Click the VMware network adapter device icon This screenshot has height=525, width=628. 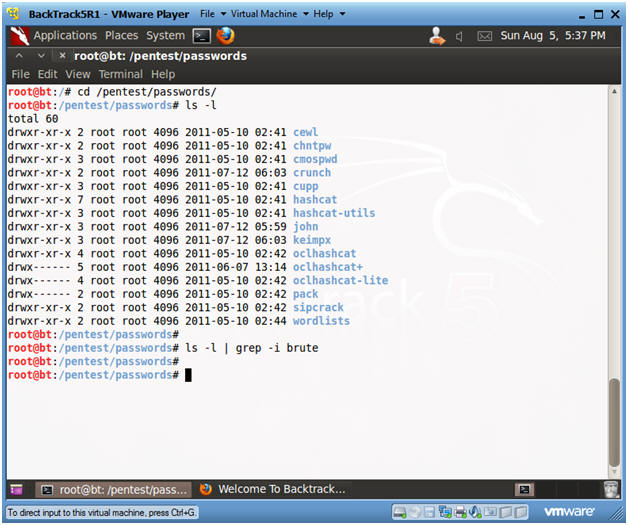445,511
